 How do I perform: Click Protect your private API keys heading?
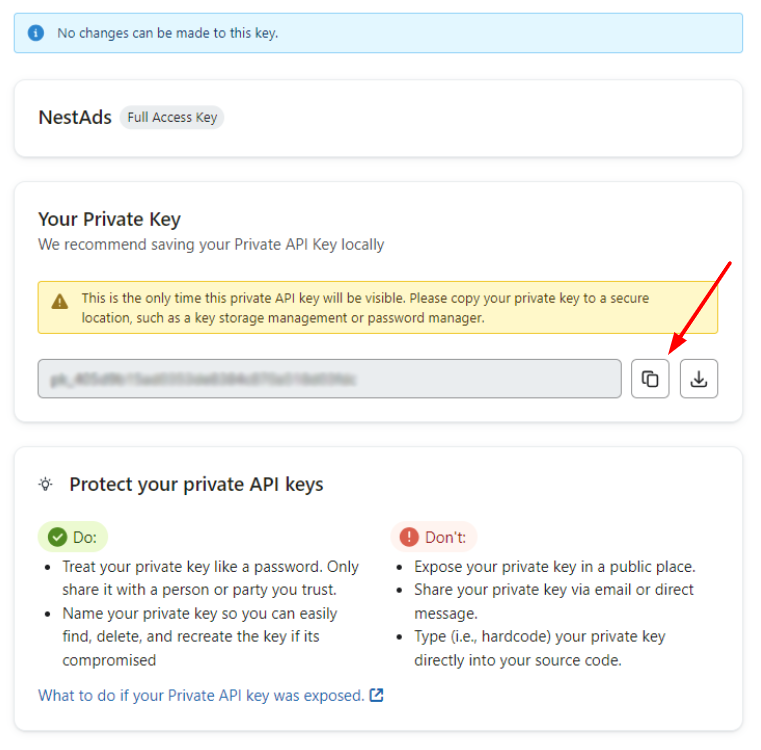(x=196, y=484)
